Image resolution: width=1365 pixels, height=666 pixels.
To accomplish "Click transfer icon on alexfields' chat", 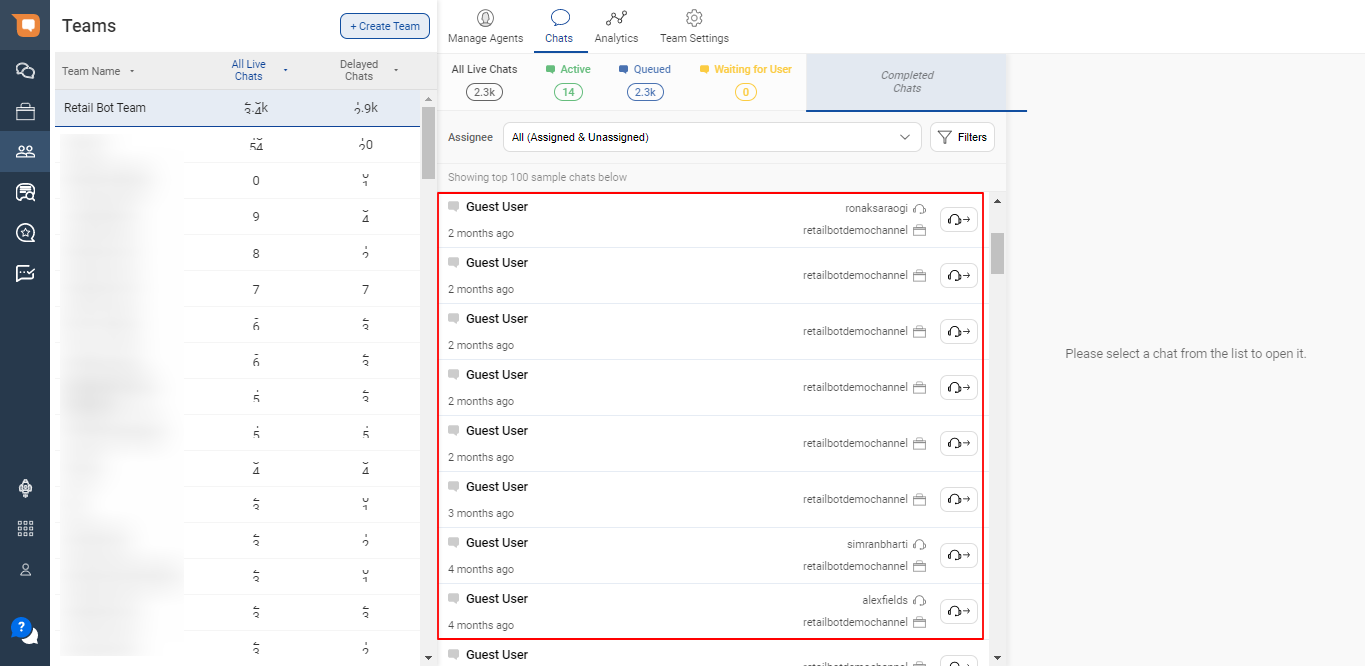I will 959,612.
